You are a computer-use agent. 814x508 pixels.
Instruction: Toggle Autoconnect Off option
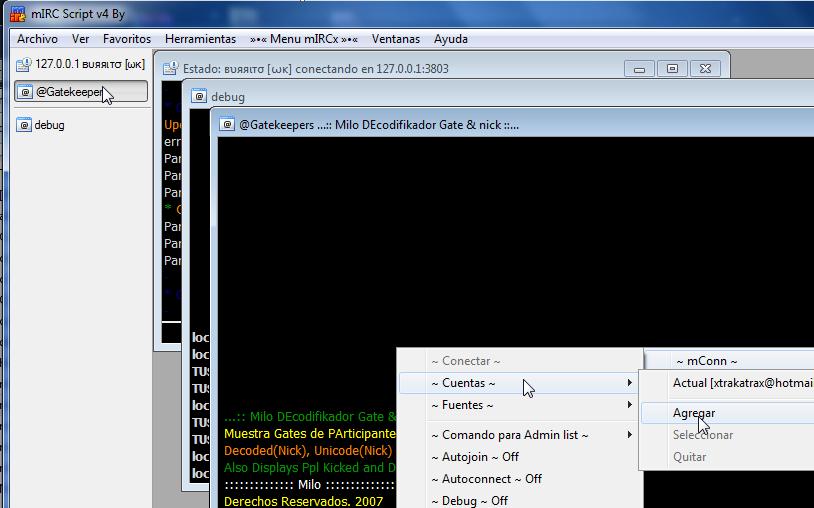coord(519,478)
